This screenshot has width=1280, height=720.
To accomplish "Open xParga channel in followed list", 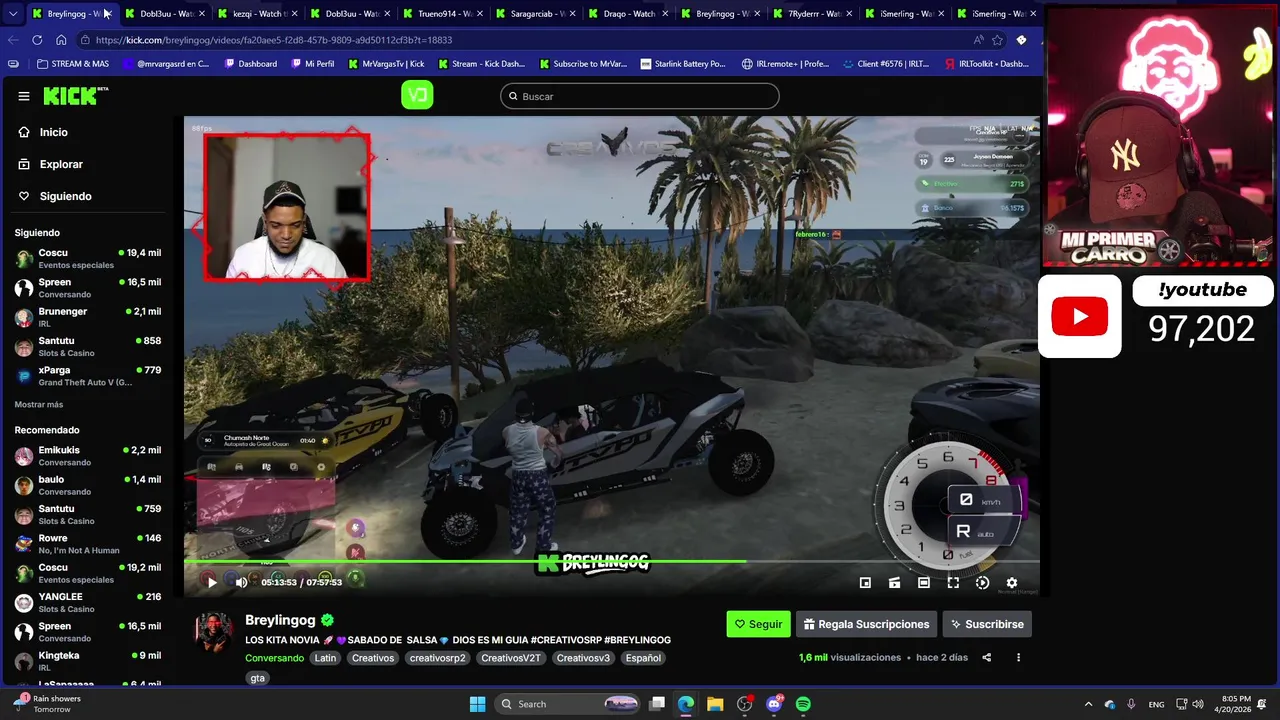I will (88, 376).
